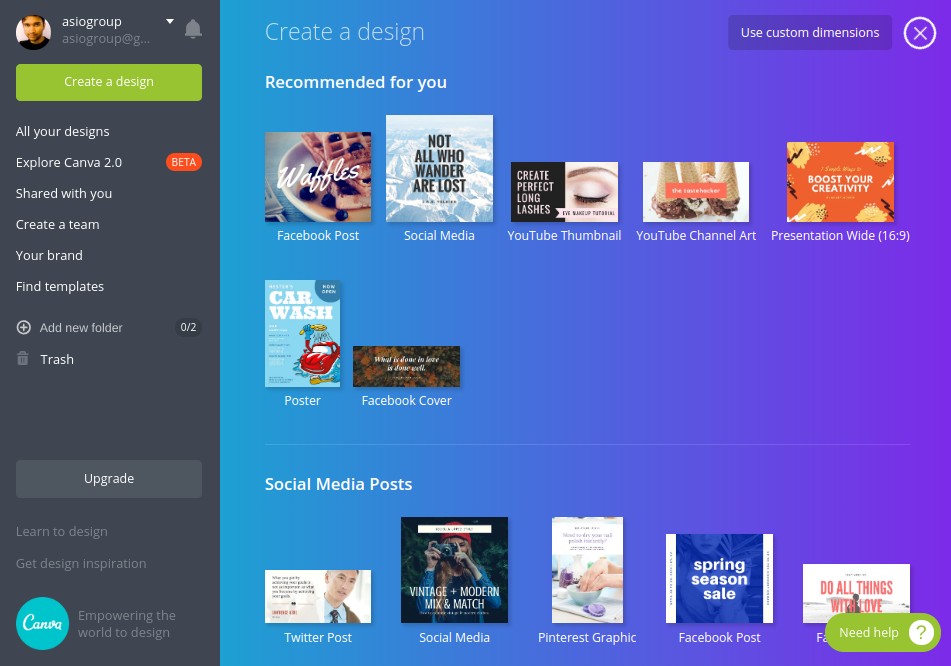Open Explore Canva 2.0
The width and height of the screenshot is (951, 666).
pyautogui.click(x=69, y=163)
